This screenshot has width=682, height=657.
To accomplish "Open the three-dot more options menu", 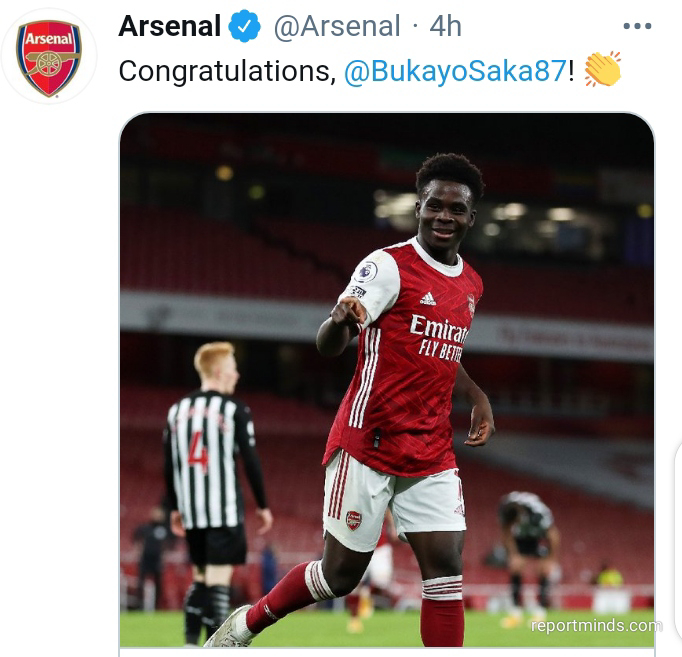I will 637,26.
